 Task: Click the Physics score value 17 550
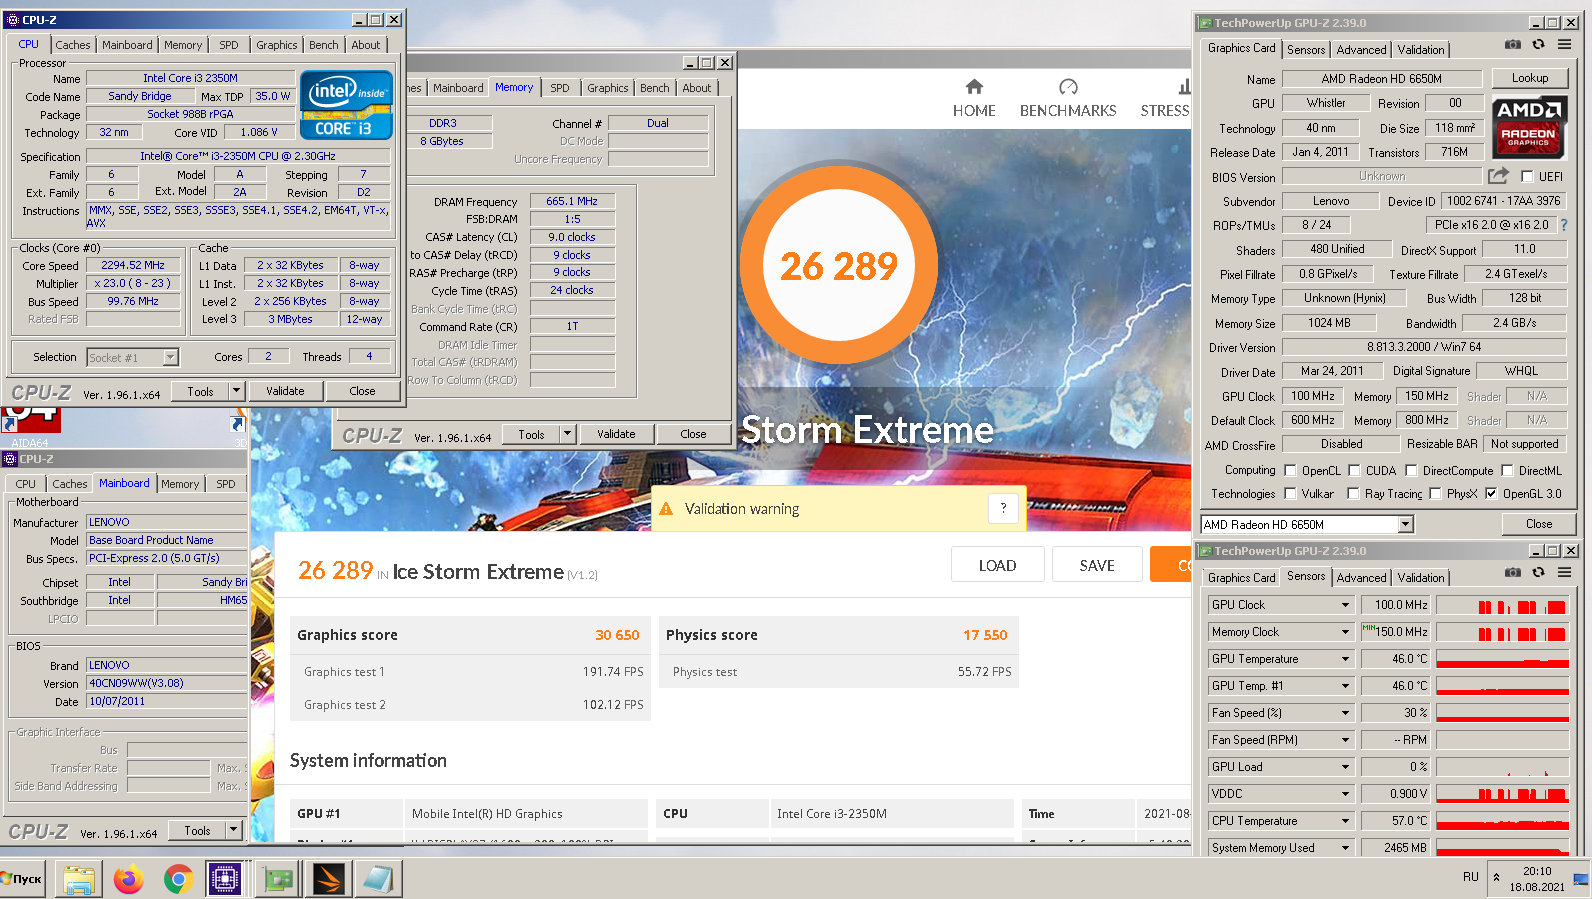985,635
